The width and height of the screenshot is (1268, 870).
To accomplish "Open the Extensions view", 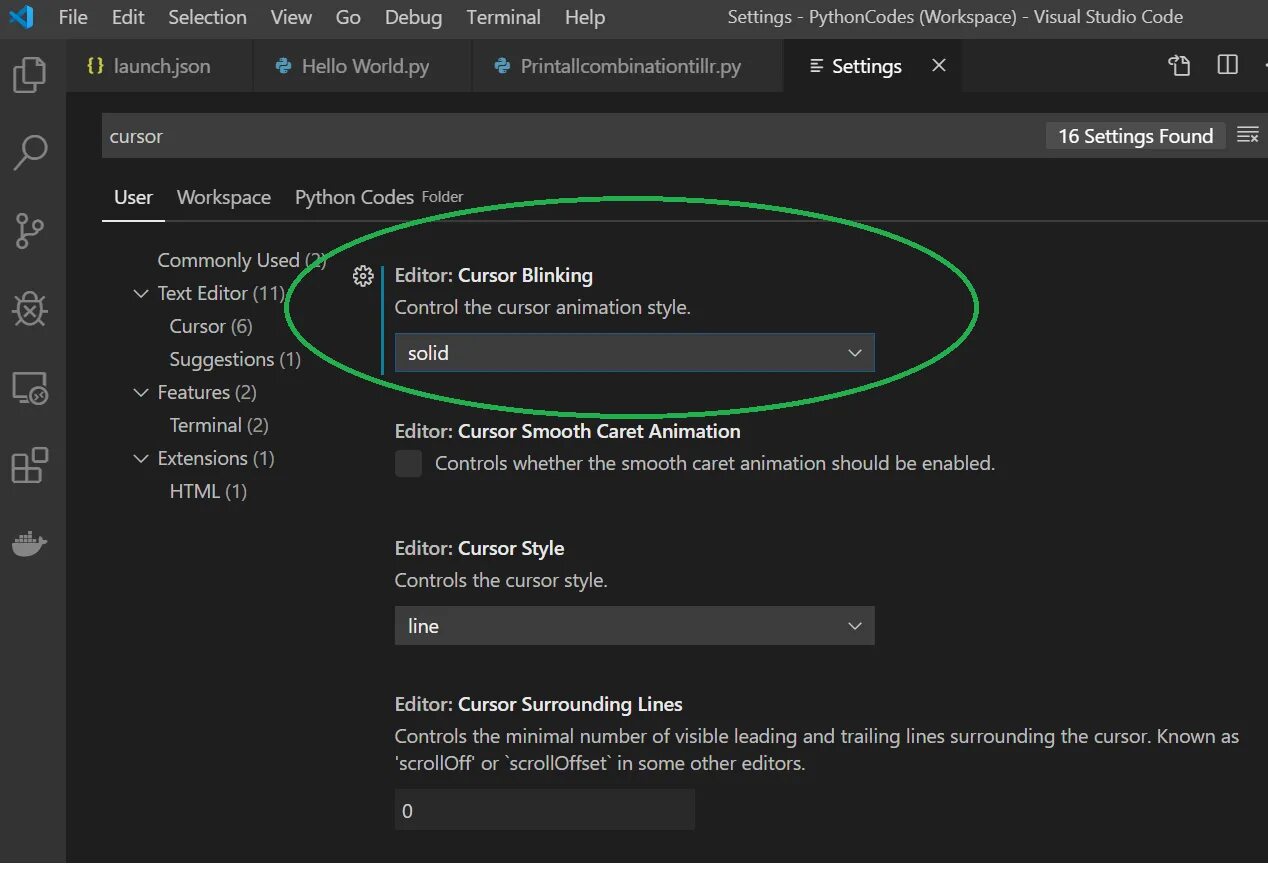I will pyautogui.click(x=30, y=465).
